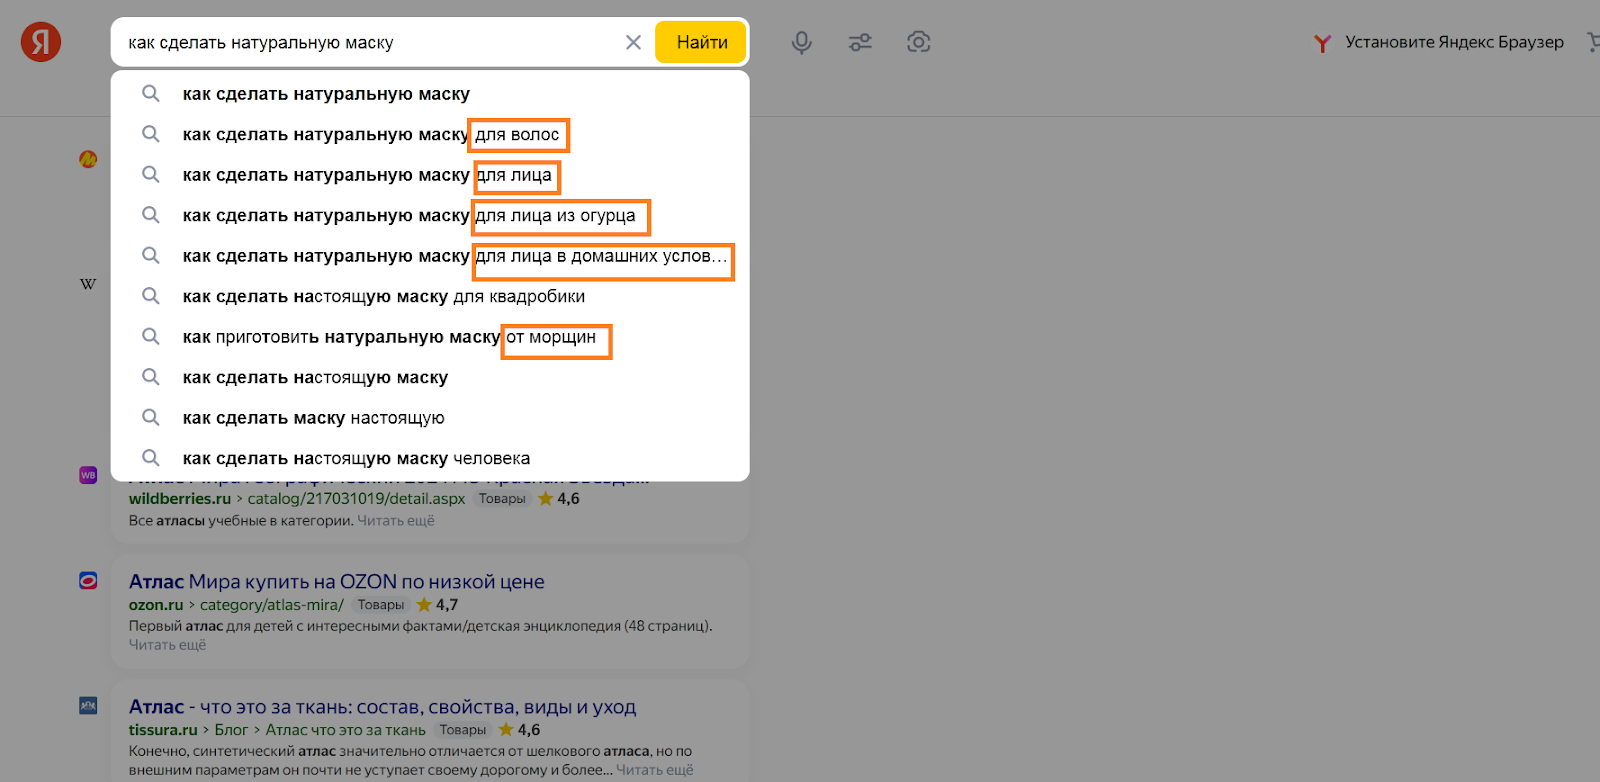The width and height of the screenshot is (1600, 782).
Task: Select suggestion настоящую маску человека
Action: point(356,459)
